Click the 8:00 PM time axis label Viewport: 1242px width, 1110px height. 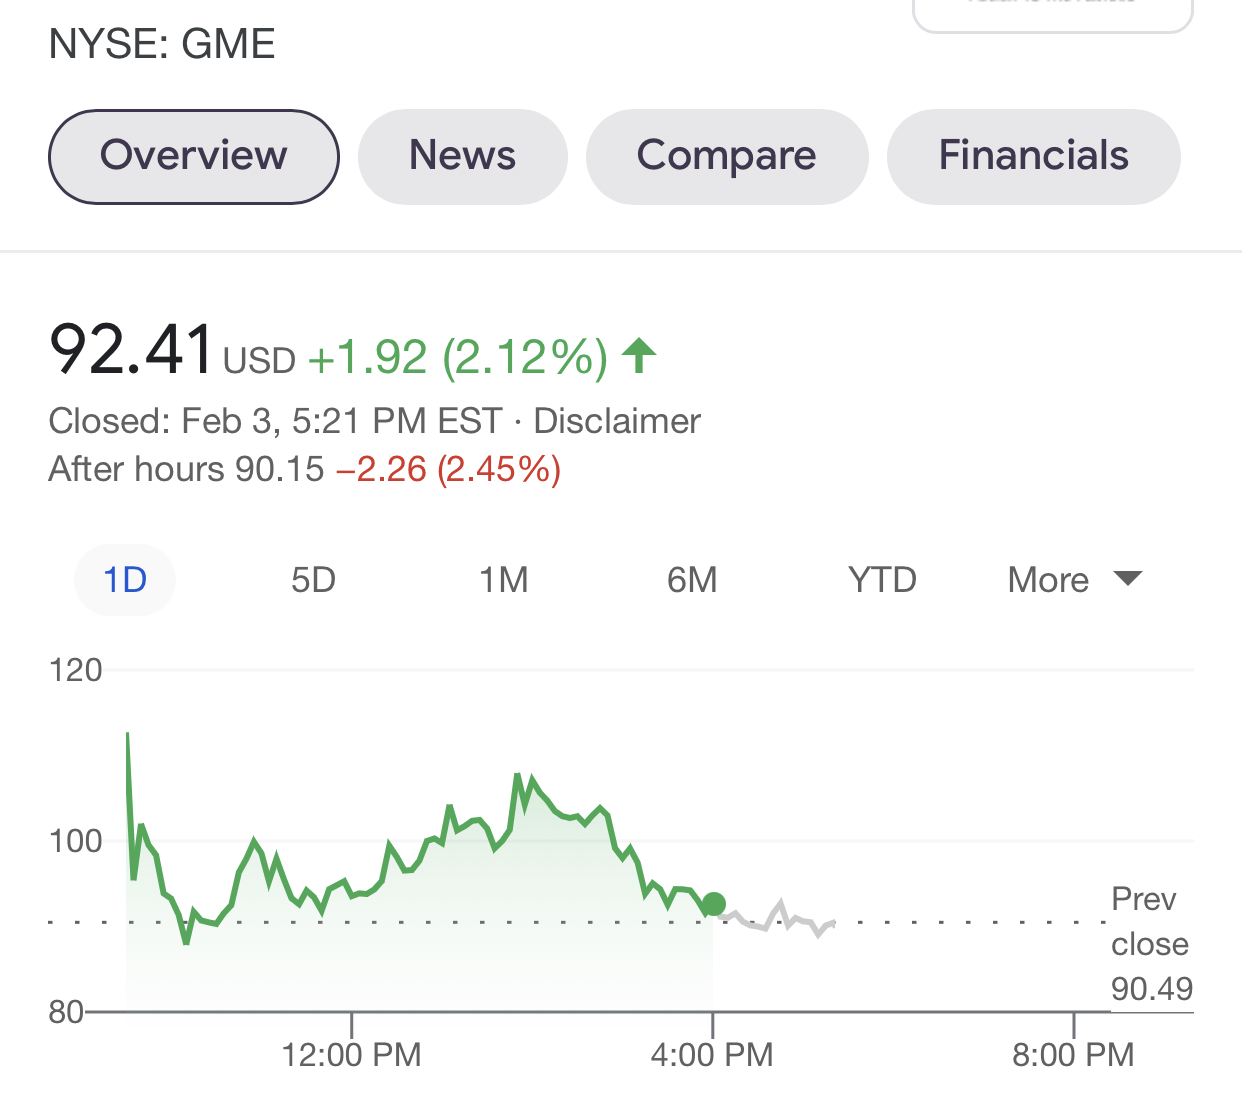pyautogui.click(x=1073, y=1054)
